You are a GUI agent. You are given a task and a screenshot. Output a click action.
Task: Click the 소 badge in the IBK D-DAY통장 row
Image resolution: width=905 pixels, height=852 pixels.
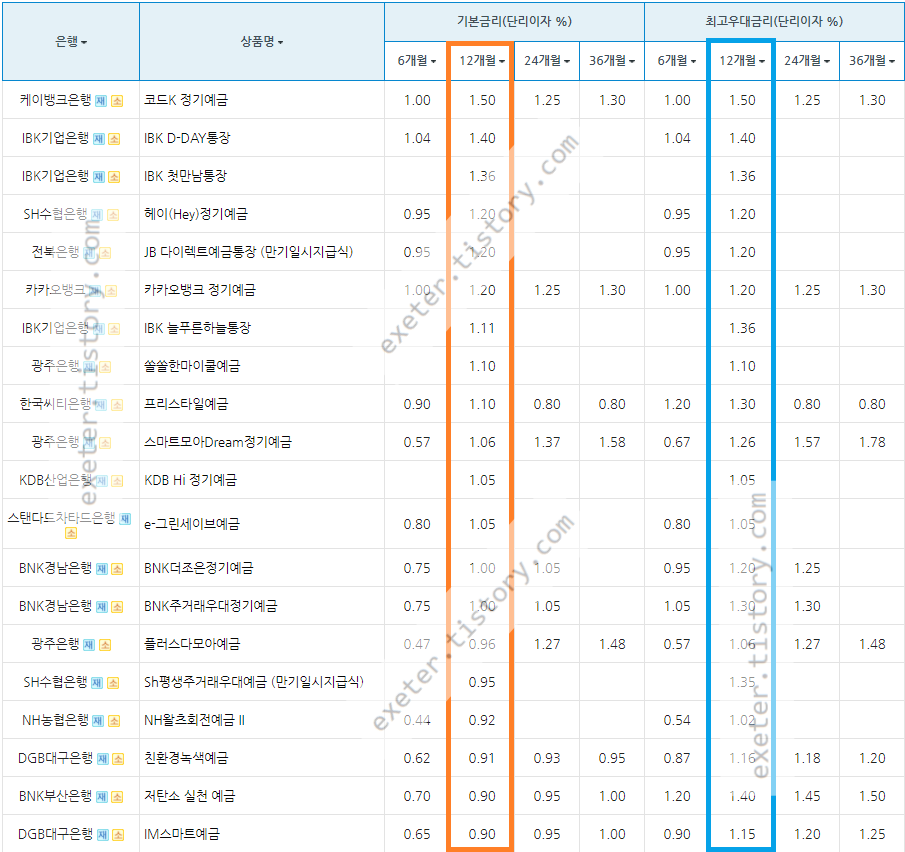pos(114,139)
